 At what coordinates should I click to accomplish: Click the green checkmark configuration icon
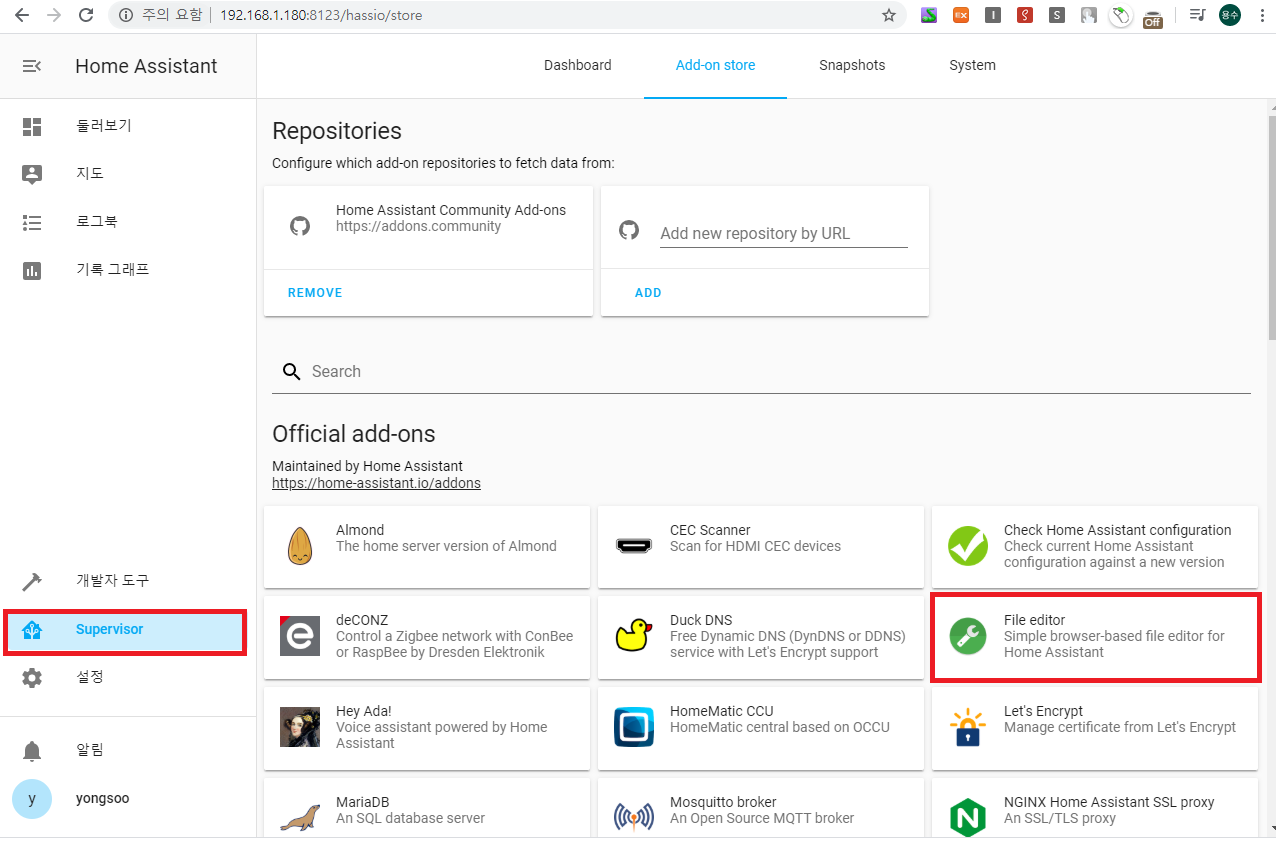pyautogui.click(x=968, y=546)
